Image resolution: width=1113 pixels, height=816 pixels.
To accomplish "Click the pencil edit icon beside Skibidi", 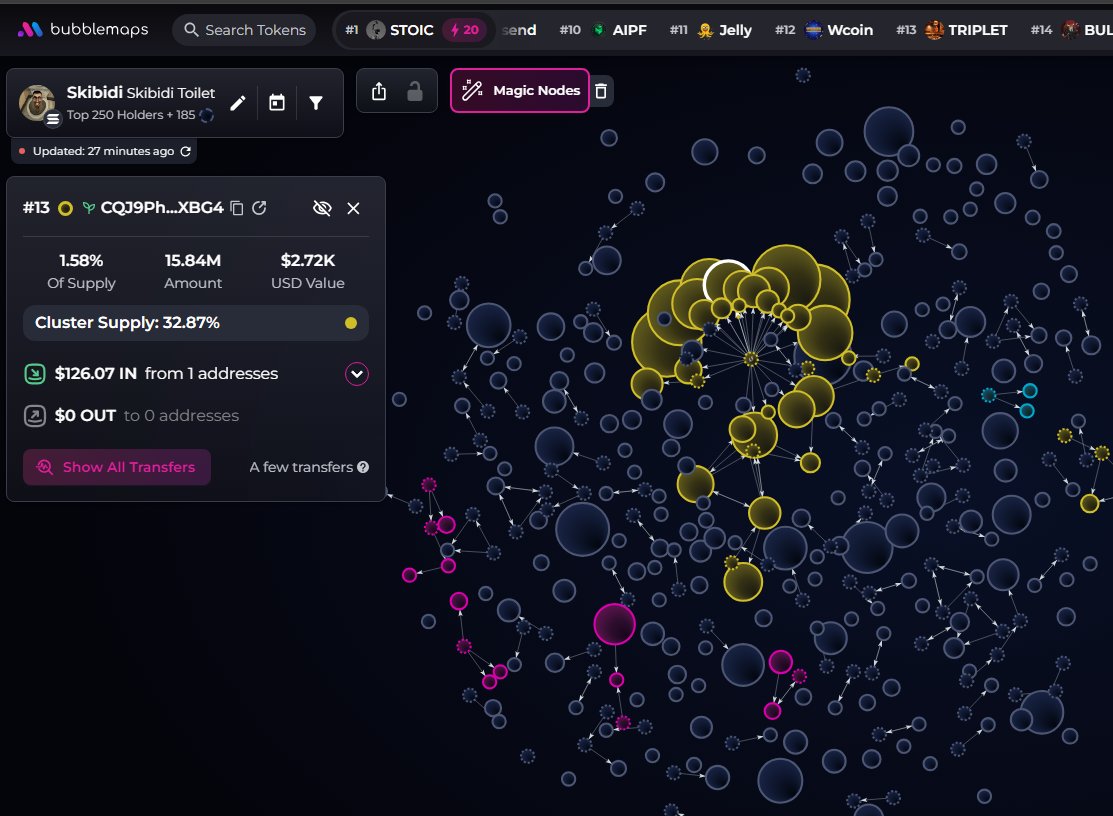I will tap(238, 102).
